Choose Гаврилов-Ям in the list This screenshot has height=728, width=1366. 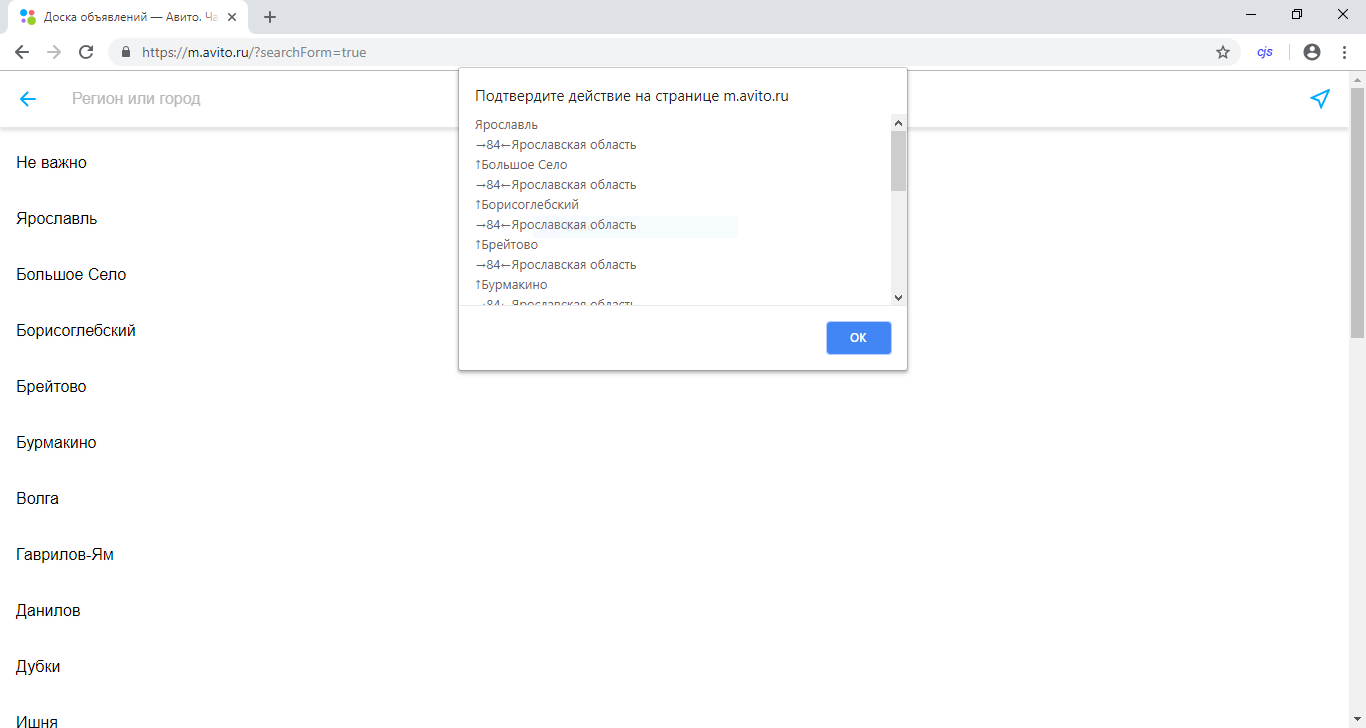[x=65, y=554]
